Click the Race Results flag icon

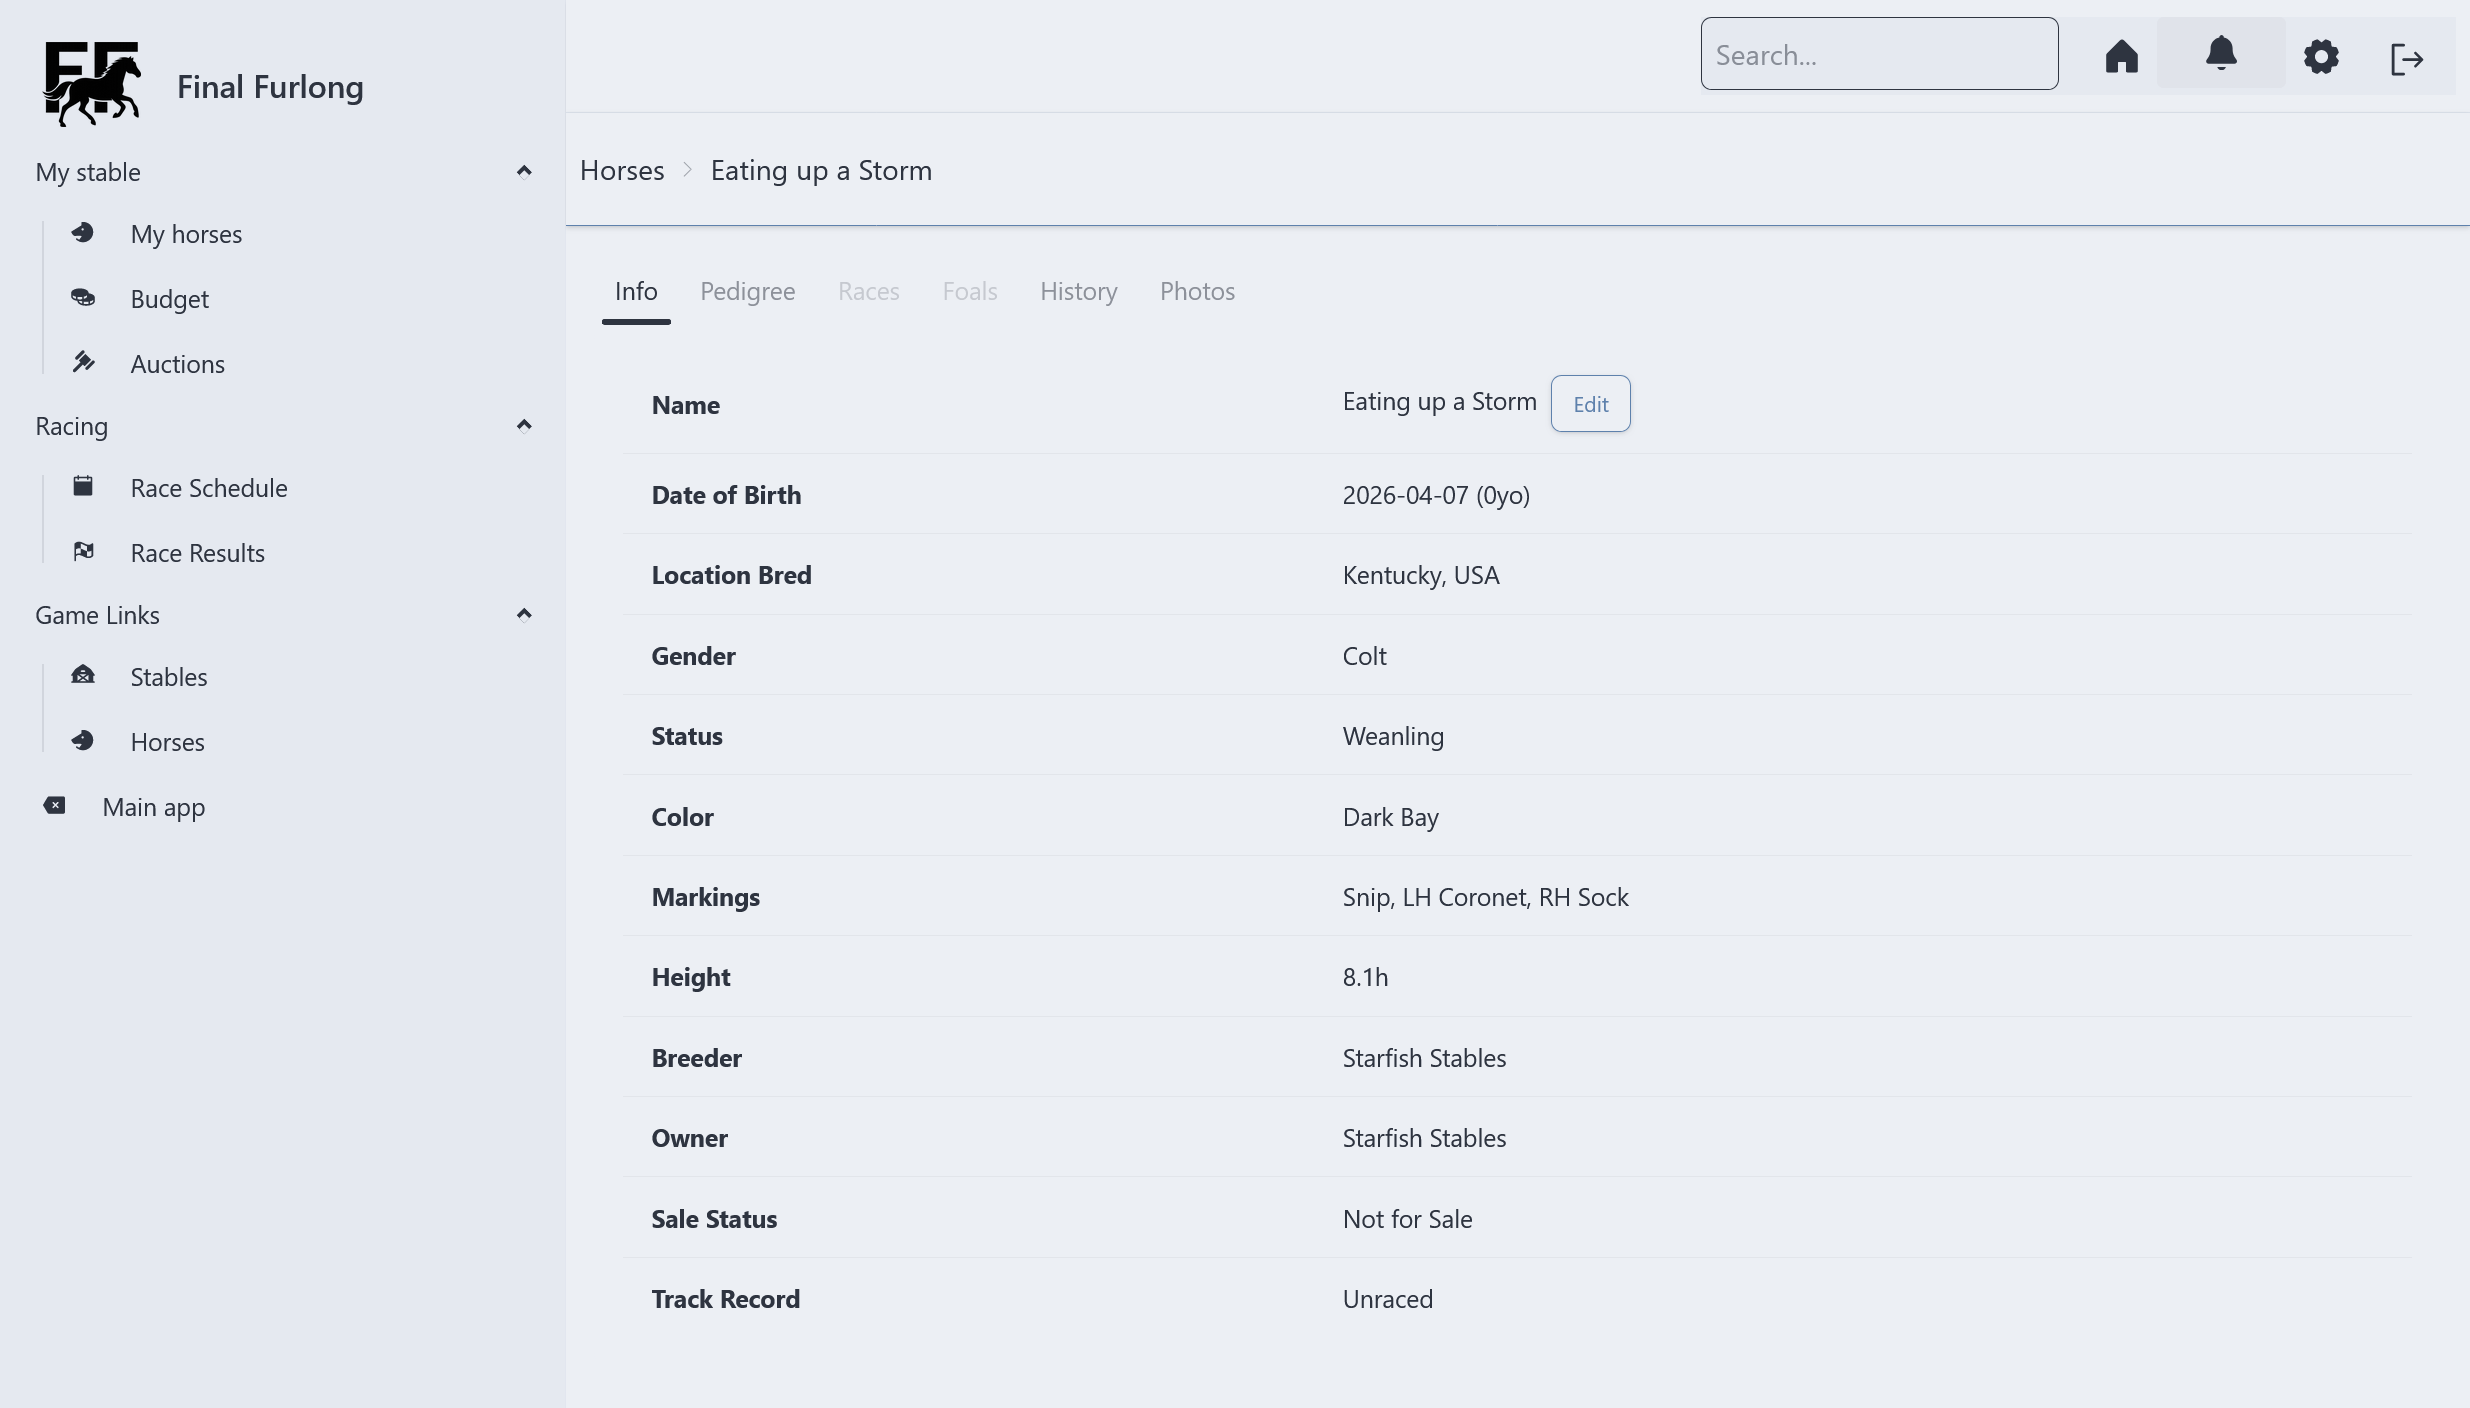83,552
